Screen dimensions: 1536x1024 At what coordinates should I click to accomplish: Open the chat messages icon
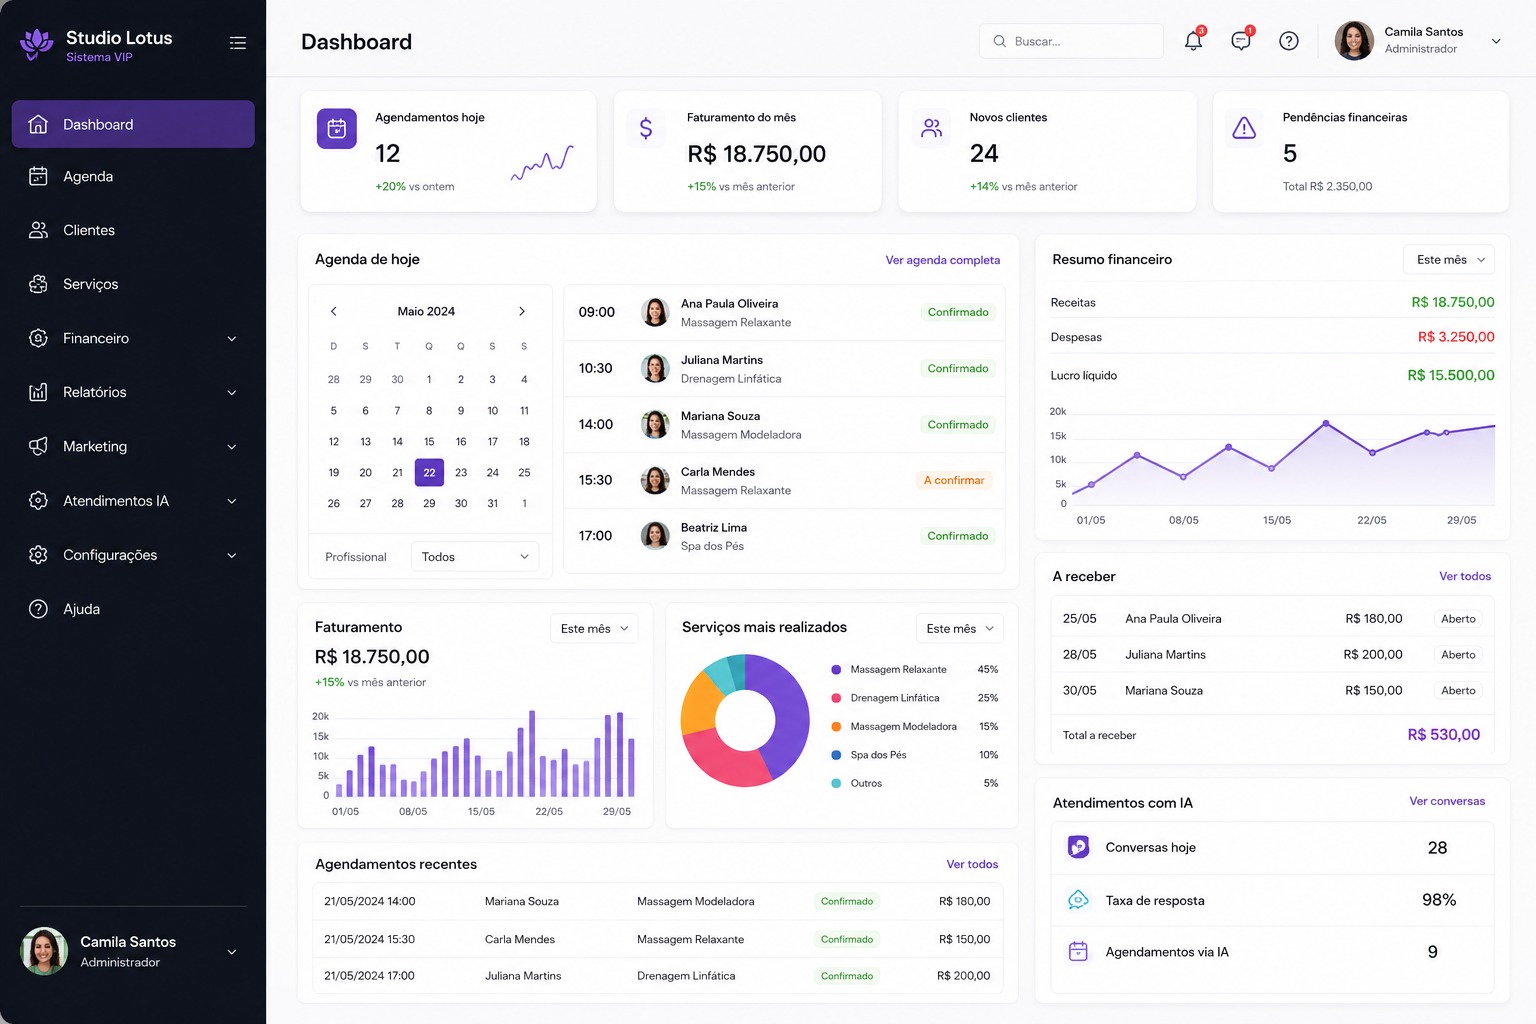(1241, 41)
